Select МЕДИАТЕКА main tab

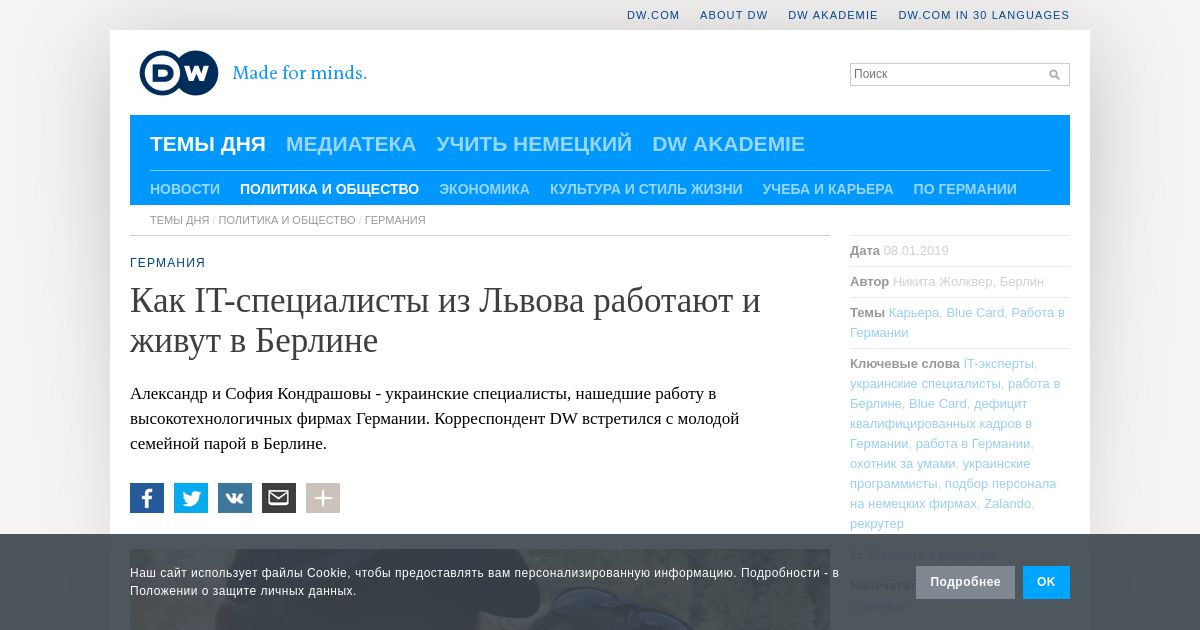(351, 144)
